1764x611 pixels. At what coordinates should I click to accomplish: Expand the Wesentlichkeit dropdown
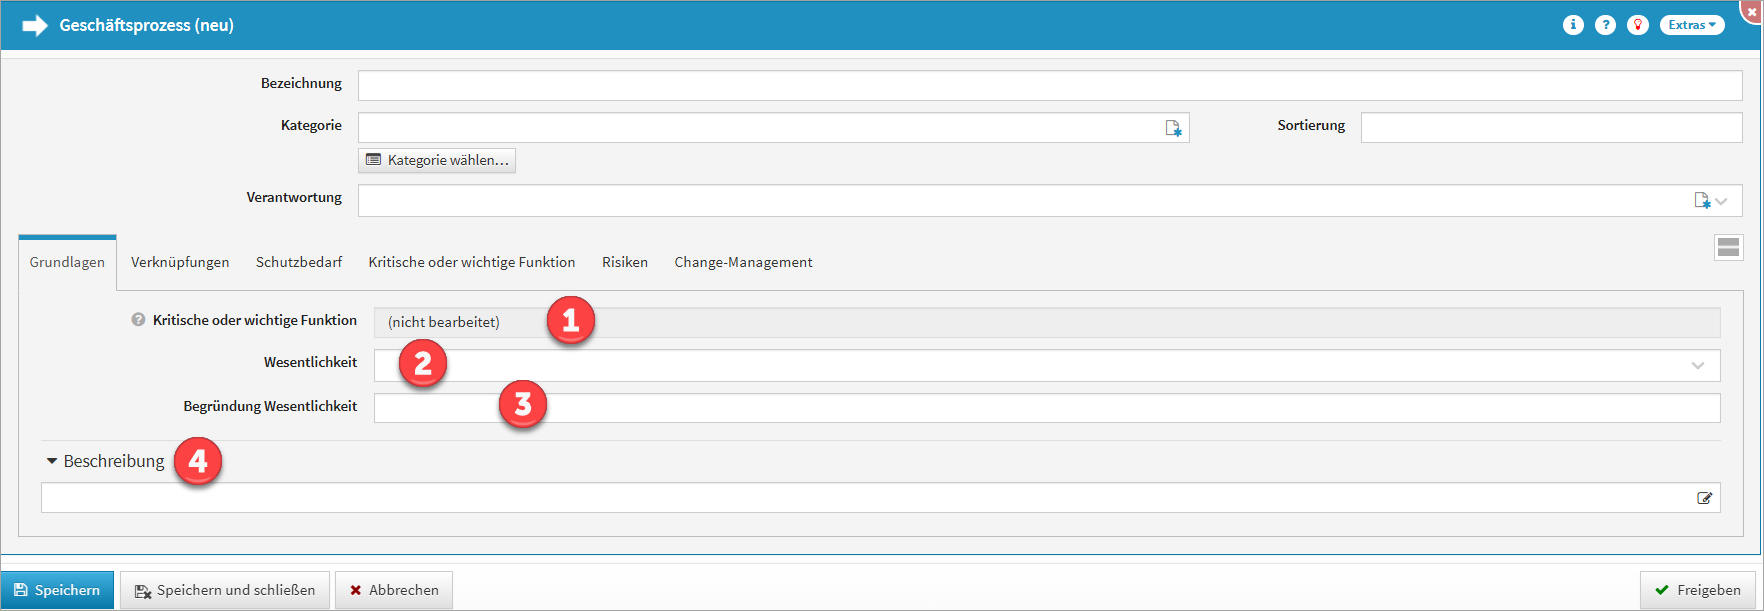tap(1697, 366)
